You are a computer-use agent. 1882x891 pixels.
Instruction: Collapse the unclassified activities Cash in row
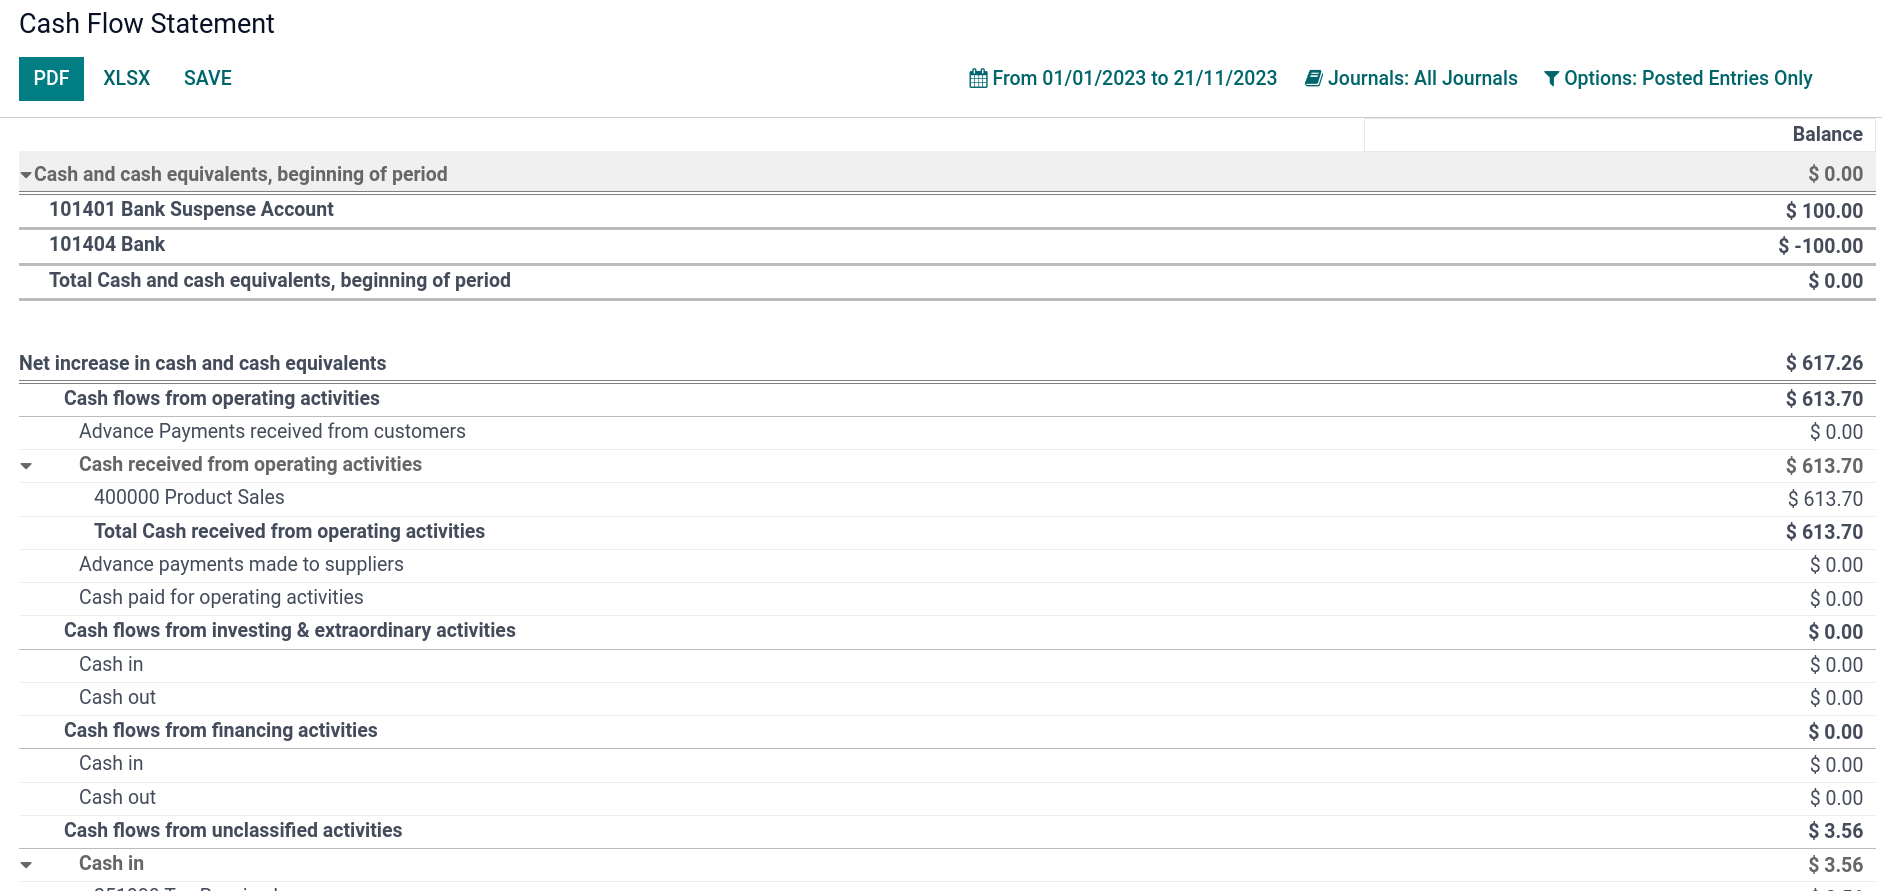(x=27, y=865)
